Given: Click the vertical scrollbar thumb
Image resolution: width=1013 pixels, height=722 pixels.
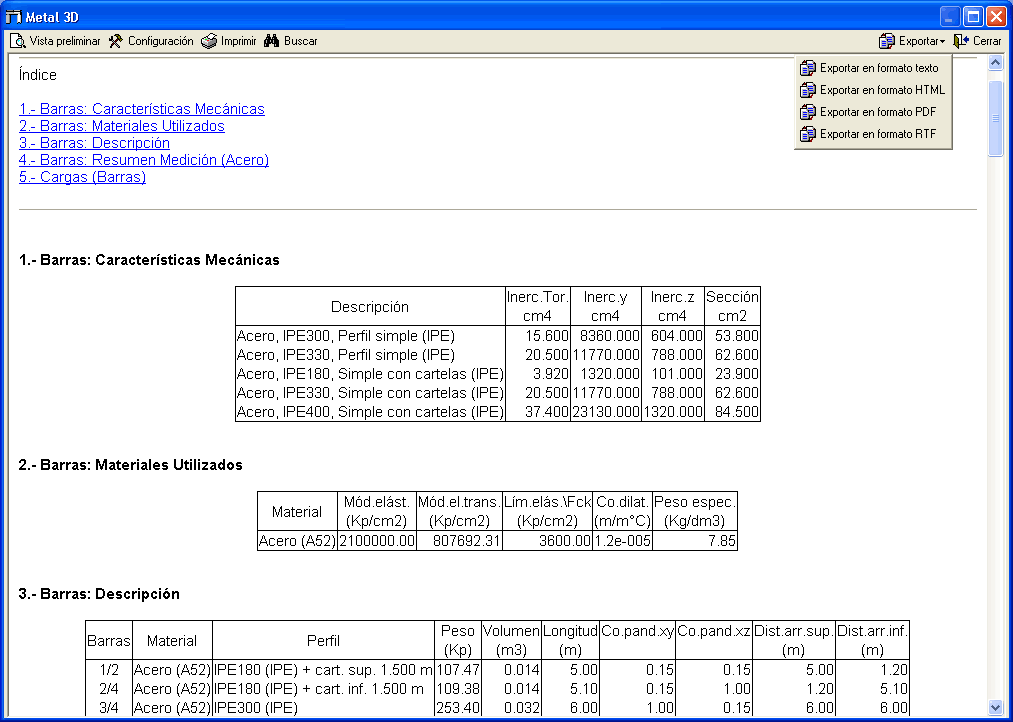Looking at the screenshot, I should pos(995,118).
